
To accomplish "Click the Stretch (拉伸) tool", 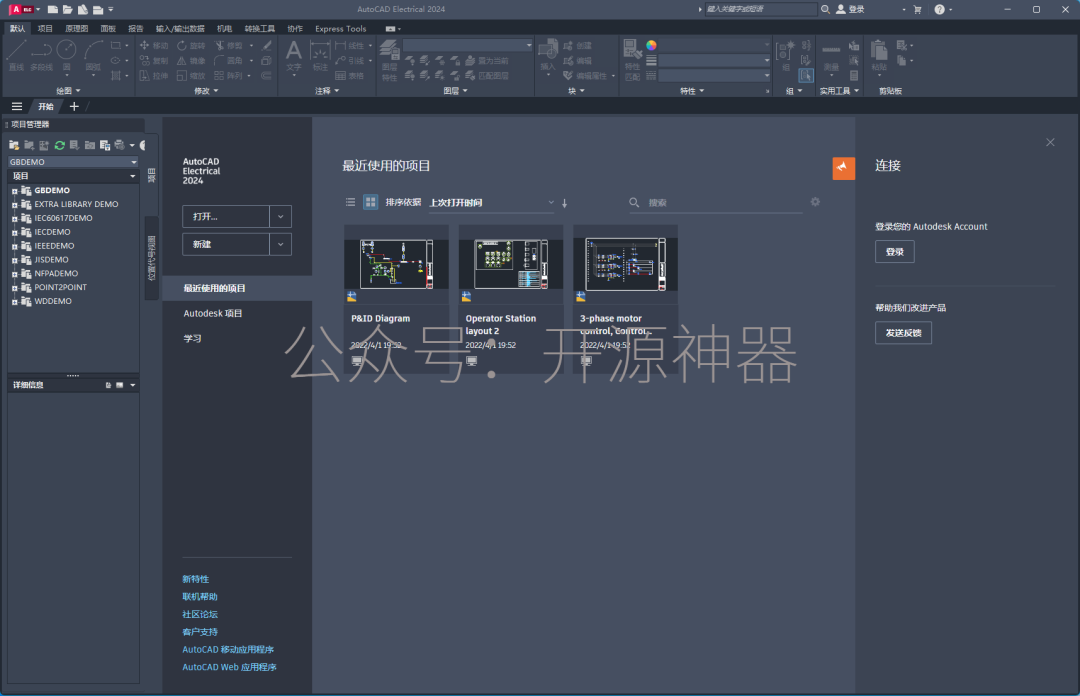I will click(x=154, y=76).
